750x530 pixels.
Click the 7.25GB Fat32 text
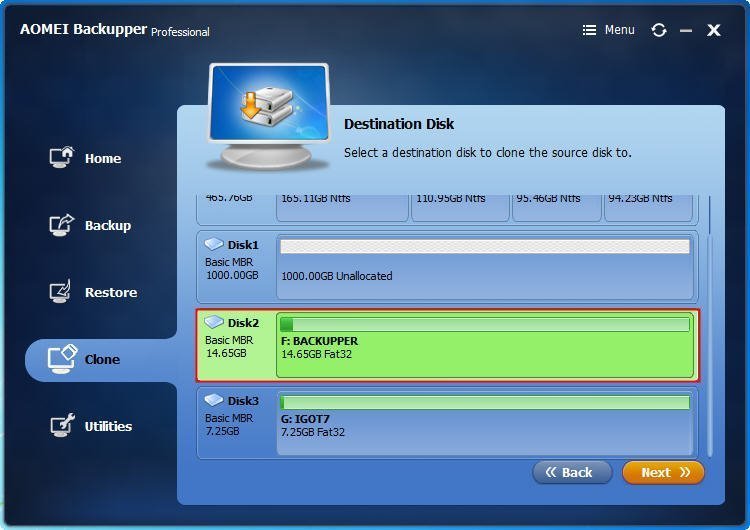coord(313,432)
